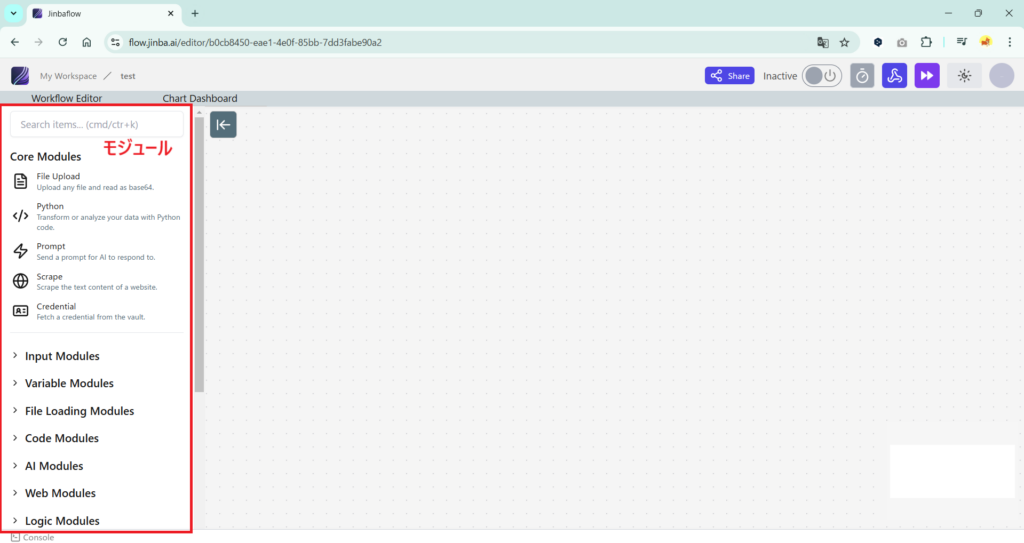Open the stopwatch schedule icon
1024x543 pixels.
pyautogui.click(x=862, y=76)
